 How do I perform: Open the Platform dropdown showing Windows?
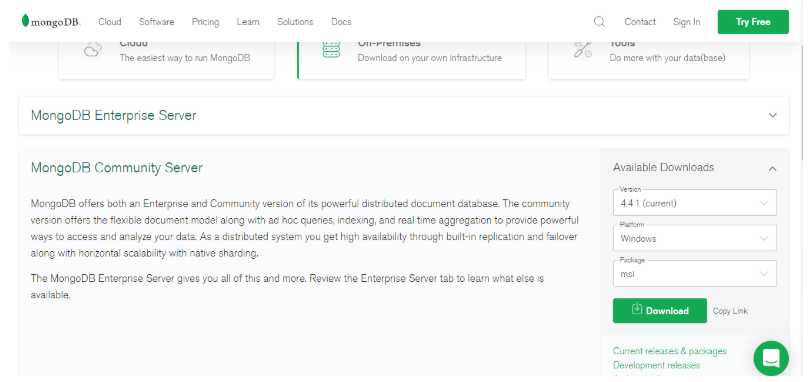pos(695,238)
